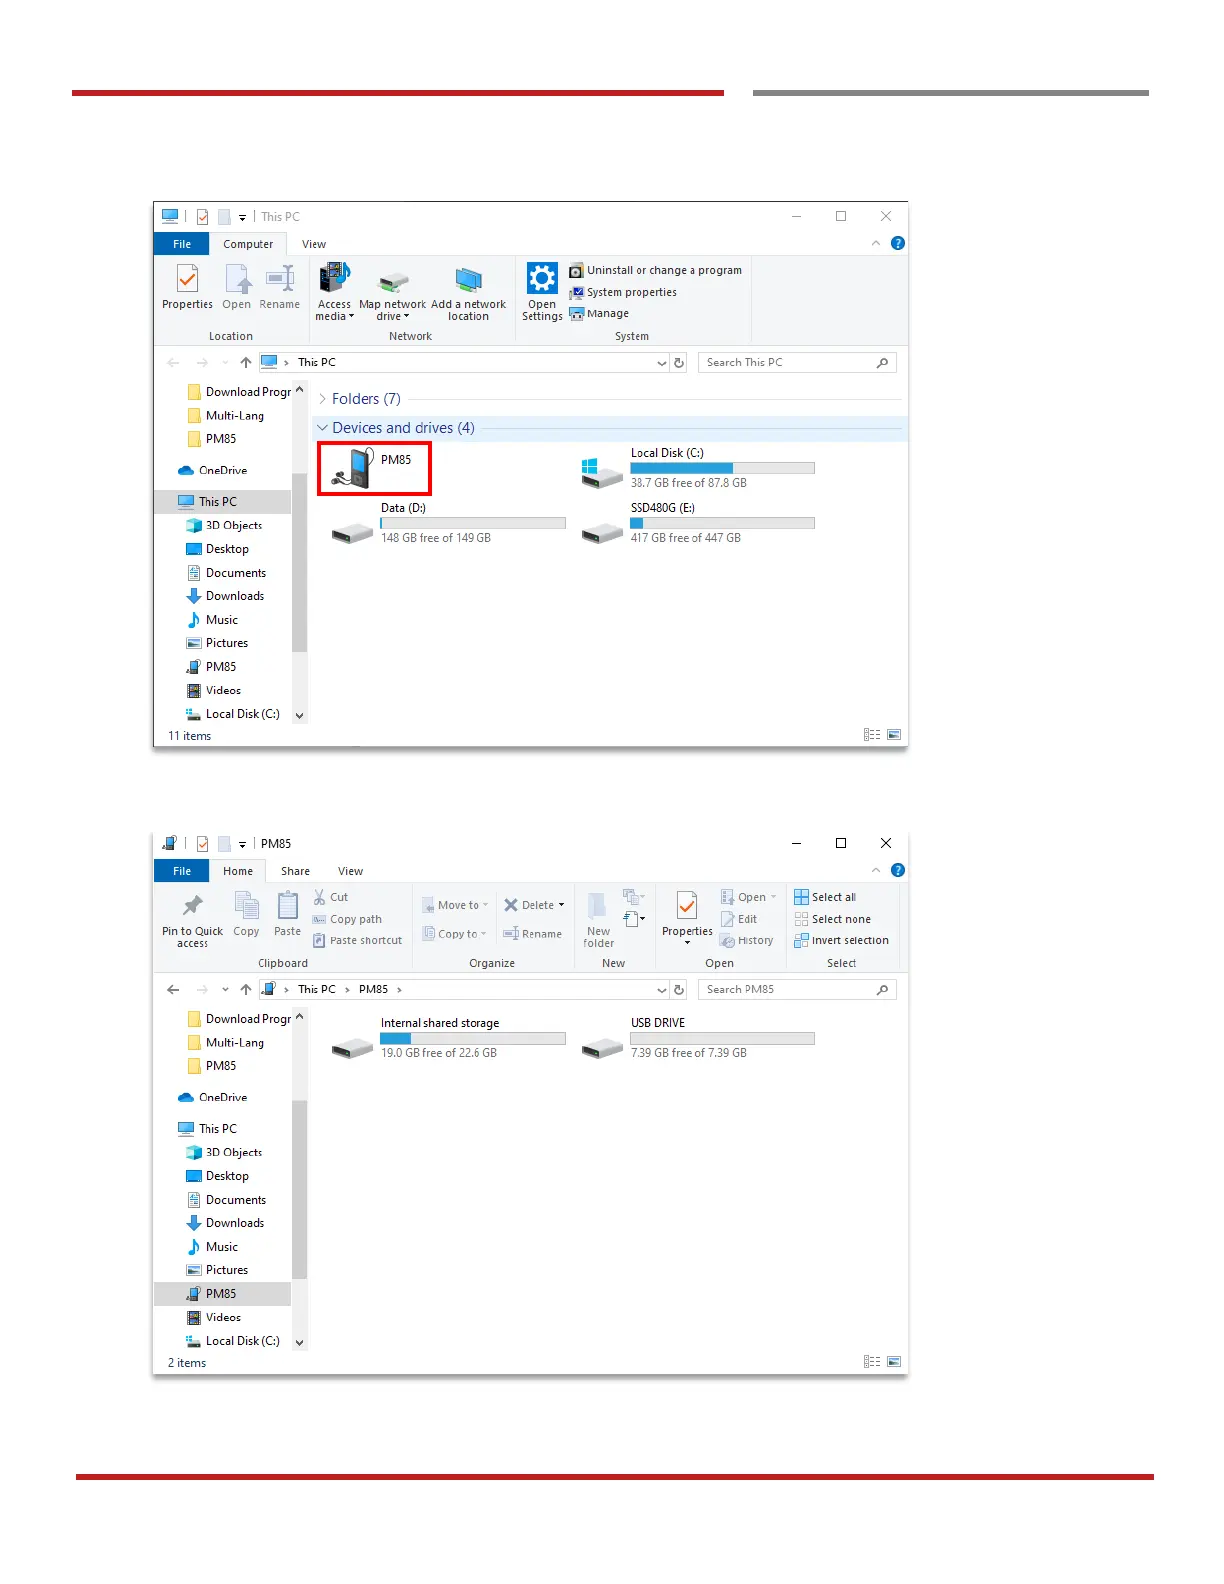1224x1584 pixels.
Task: Expand the Folders (7) group
Action: (x=323, y=399)
